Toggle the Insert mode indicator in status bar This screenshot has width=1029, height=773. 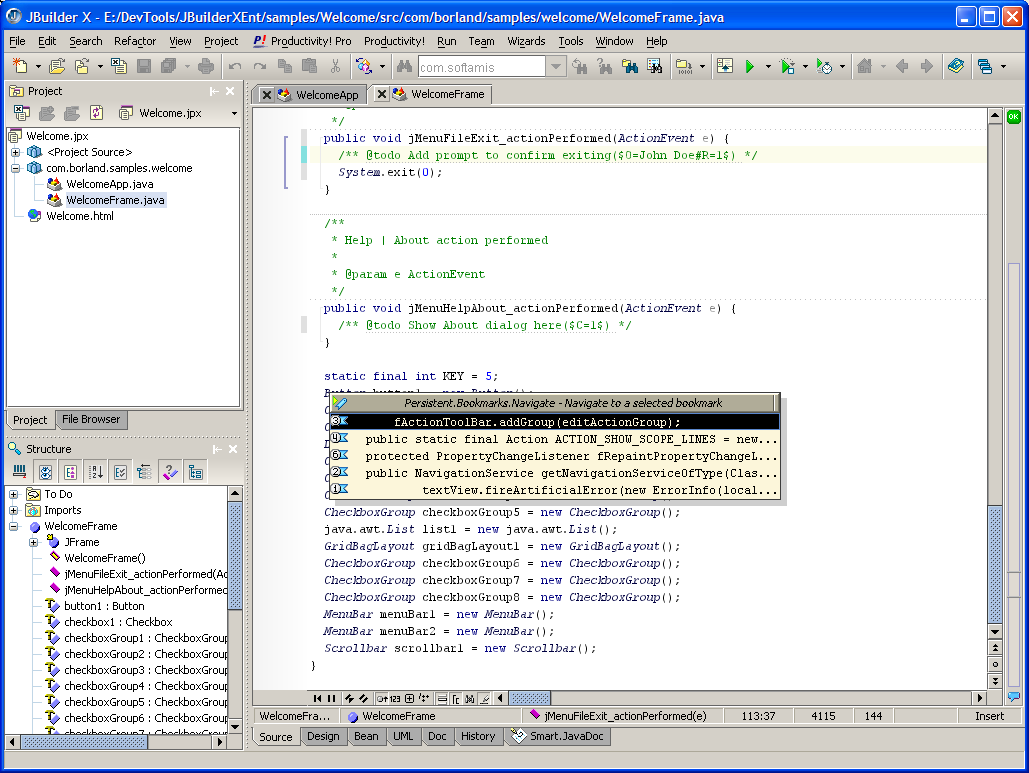pos(989,716)
